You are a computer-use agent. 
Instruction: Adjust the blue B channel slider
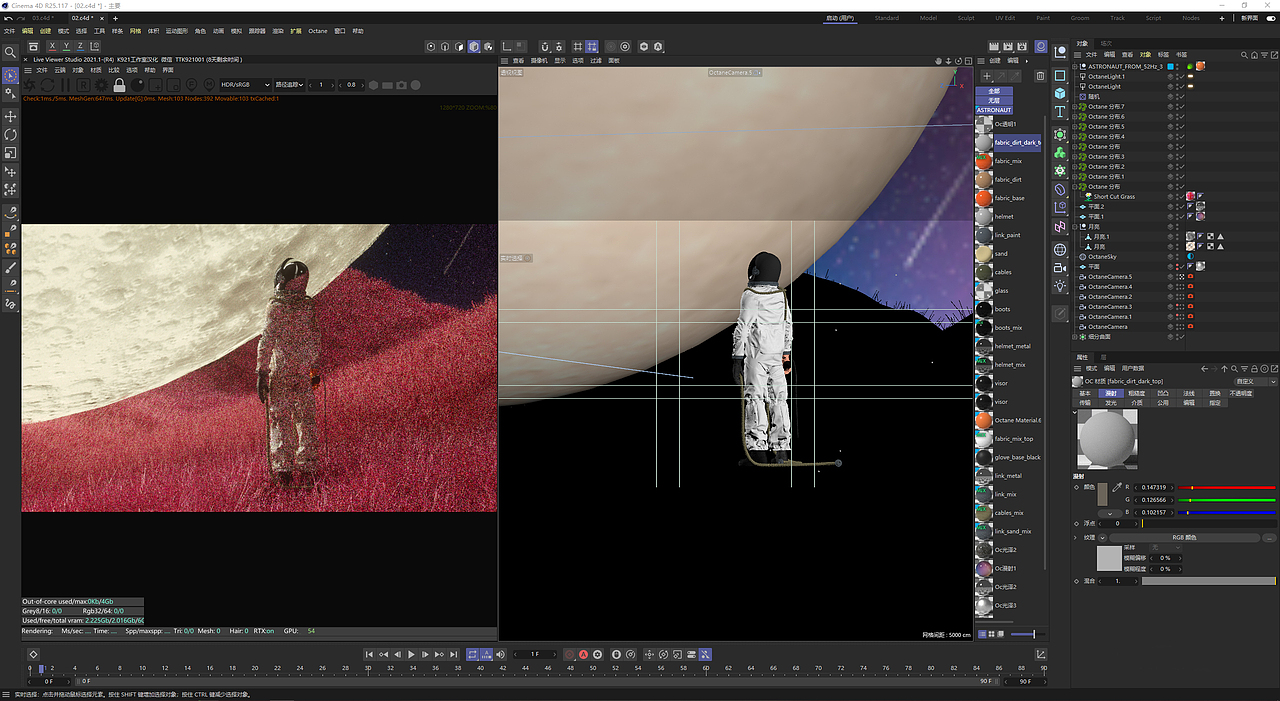[x=1227, y=512]
